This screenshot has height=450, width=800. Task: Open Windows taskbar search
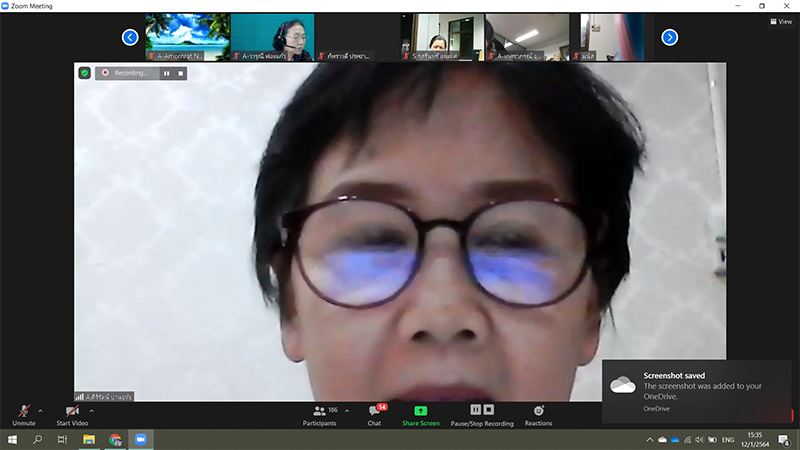(x=37, y=439)
